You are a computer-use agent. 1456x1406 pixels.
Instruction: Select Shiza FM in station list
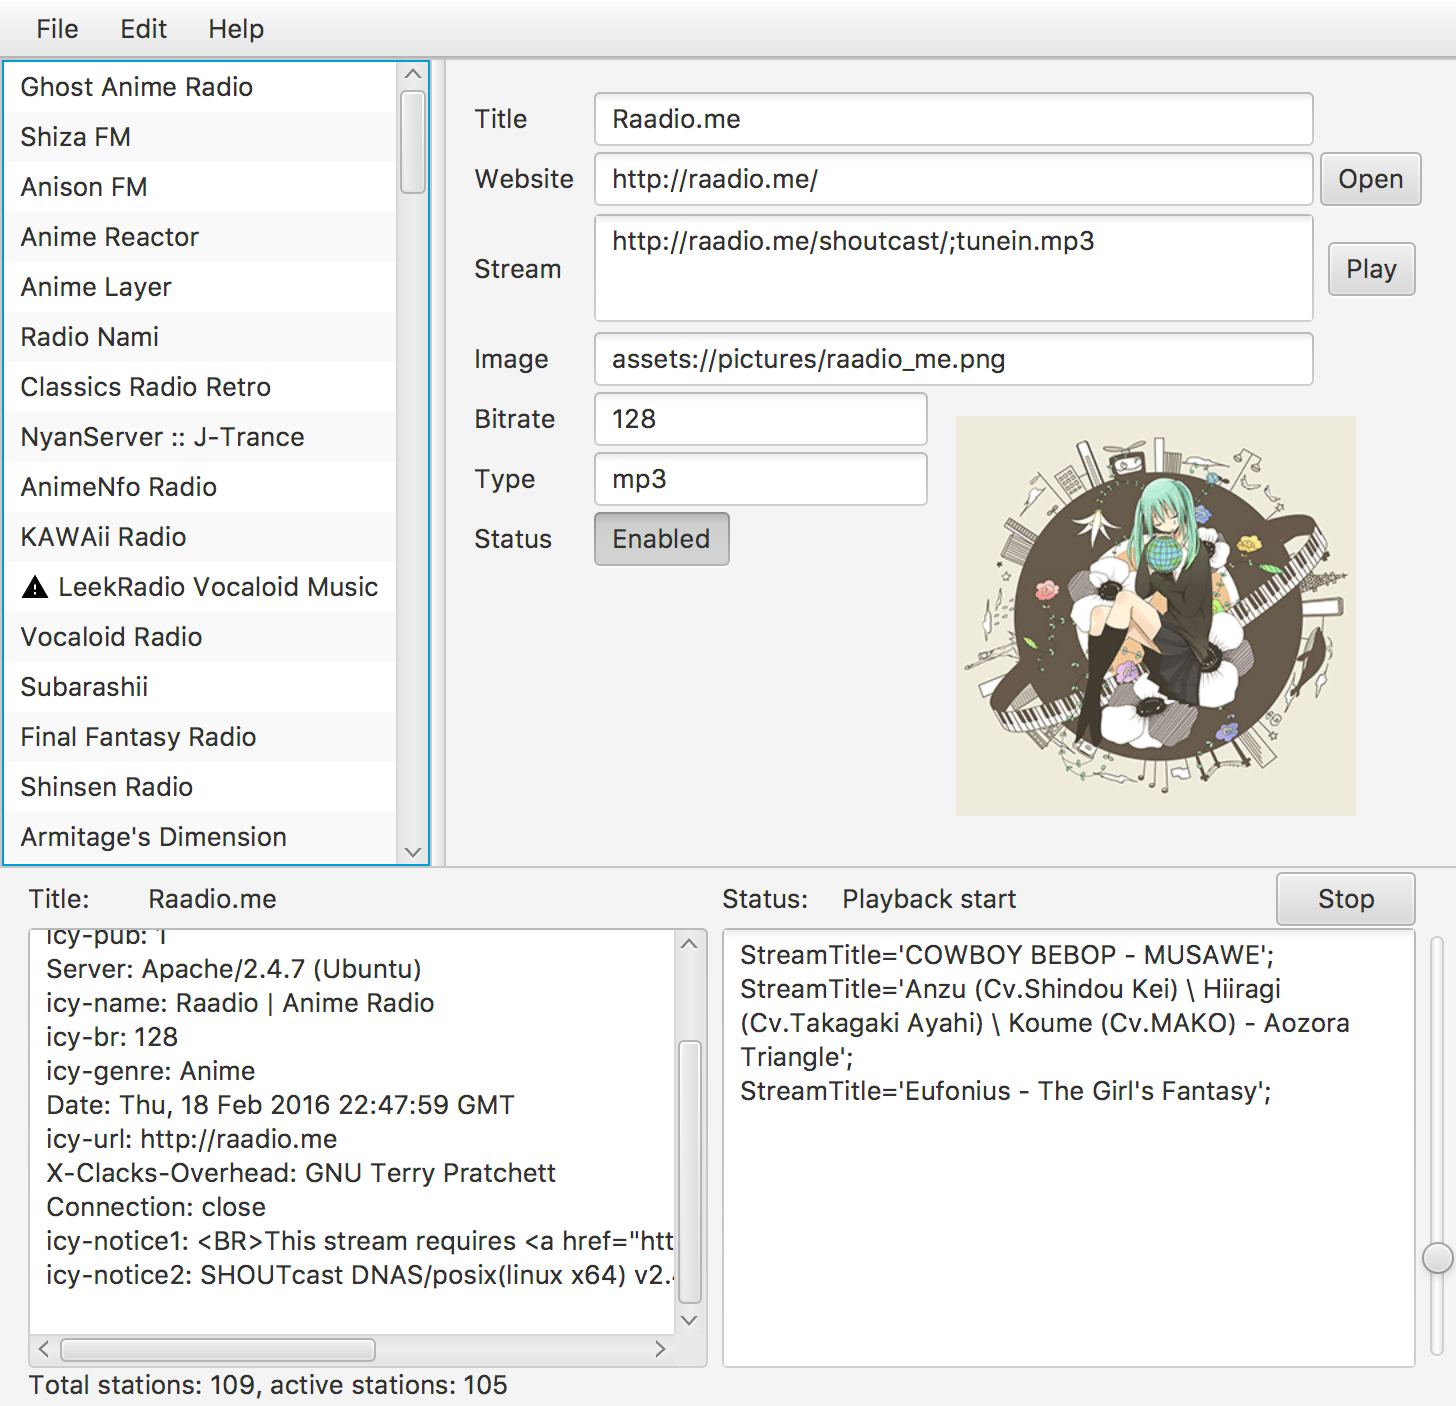[200, 137]
